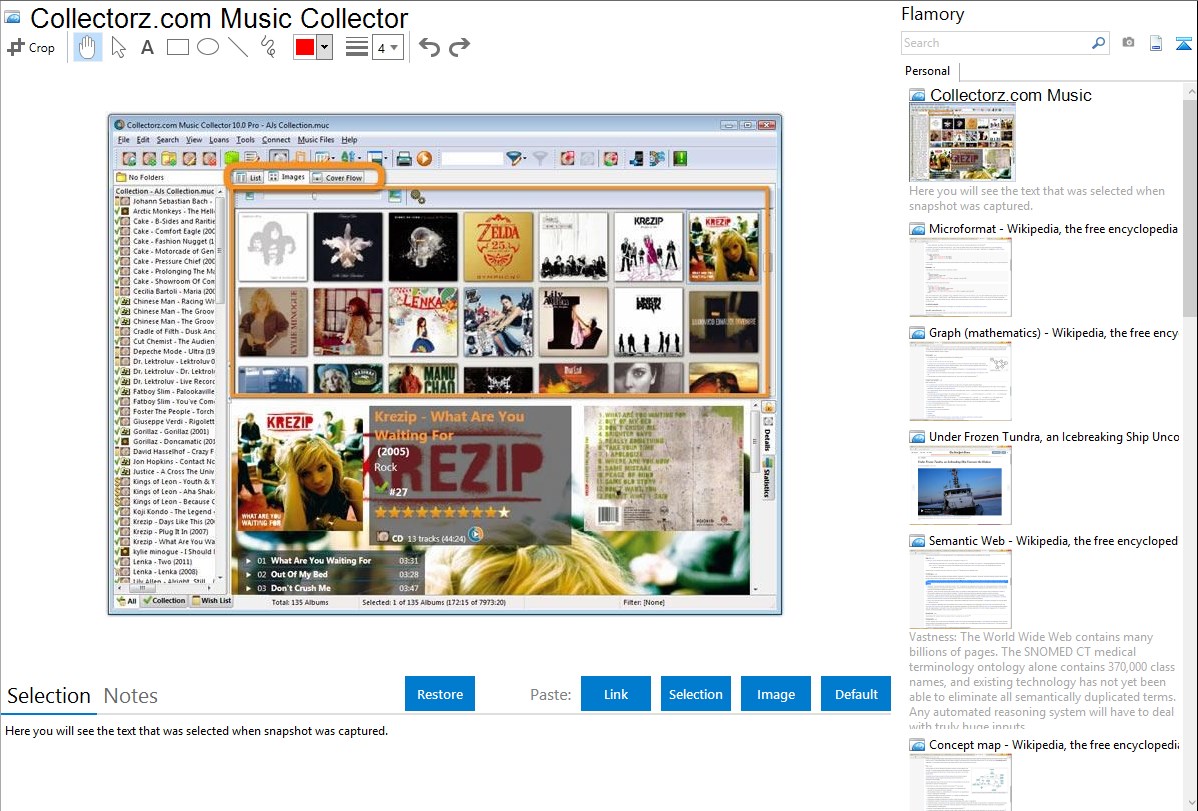Open the Selection tab
1198x811 pixels.
(x=49, y=696)
